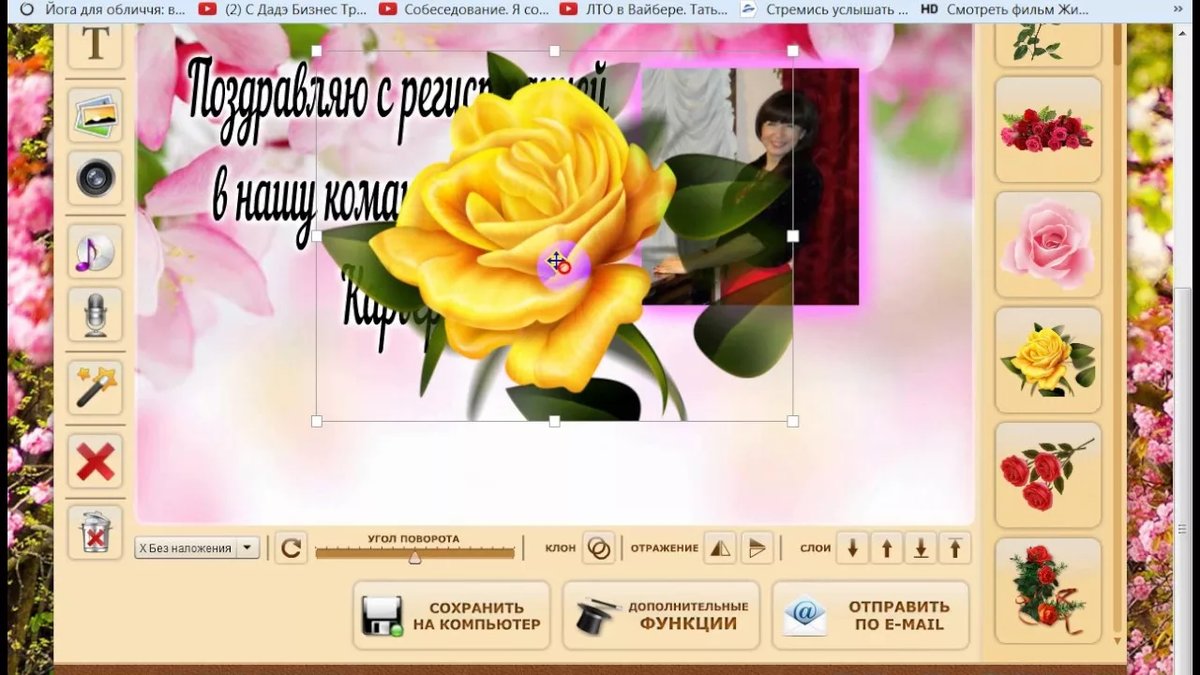Click the rotate reset circular arrow button
This screenshot has width=1200, height=675.
[291, 548]
